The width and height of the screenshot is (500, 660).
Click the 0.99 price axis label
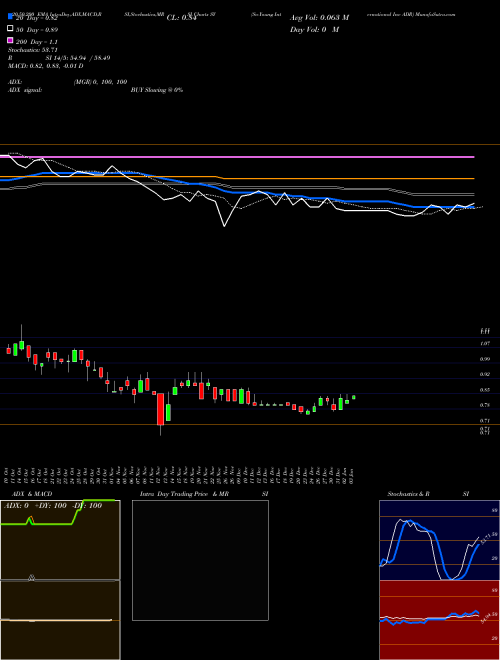pyautogui.click(x=485, y=359)
